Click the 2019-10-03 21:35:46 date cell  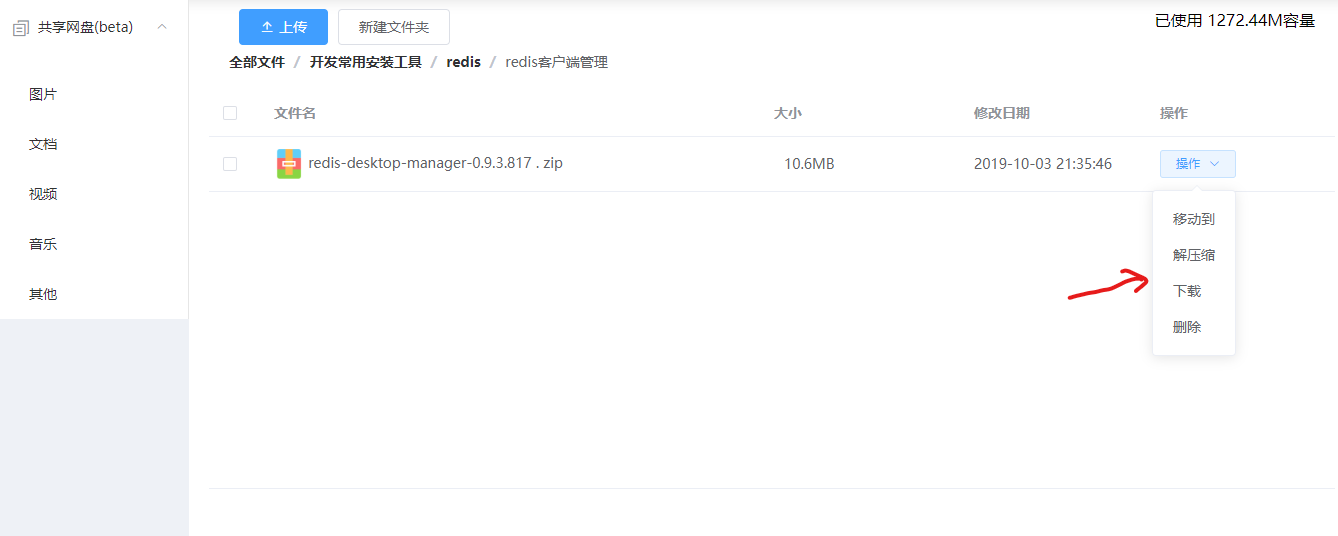(x=1043, y=164)
